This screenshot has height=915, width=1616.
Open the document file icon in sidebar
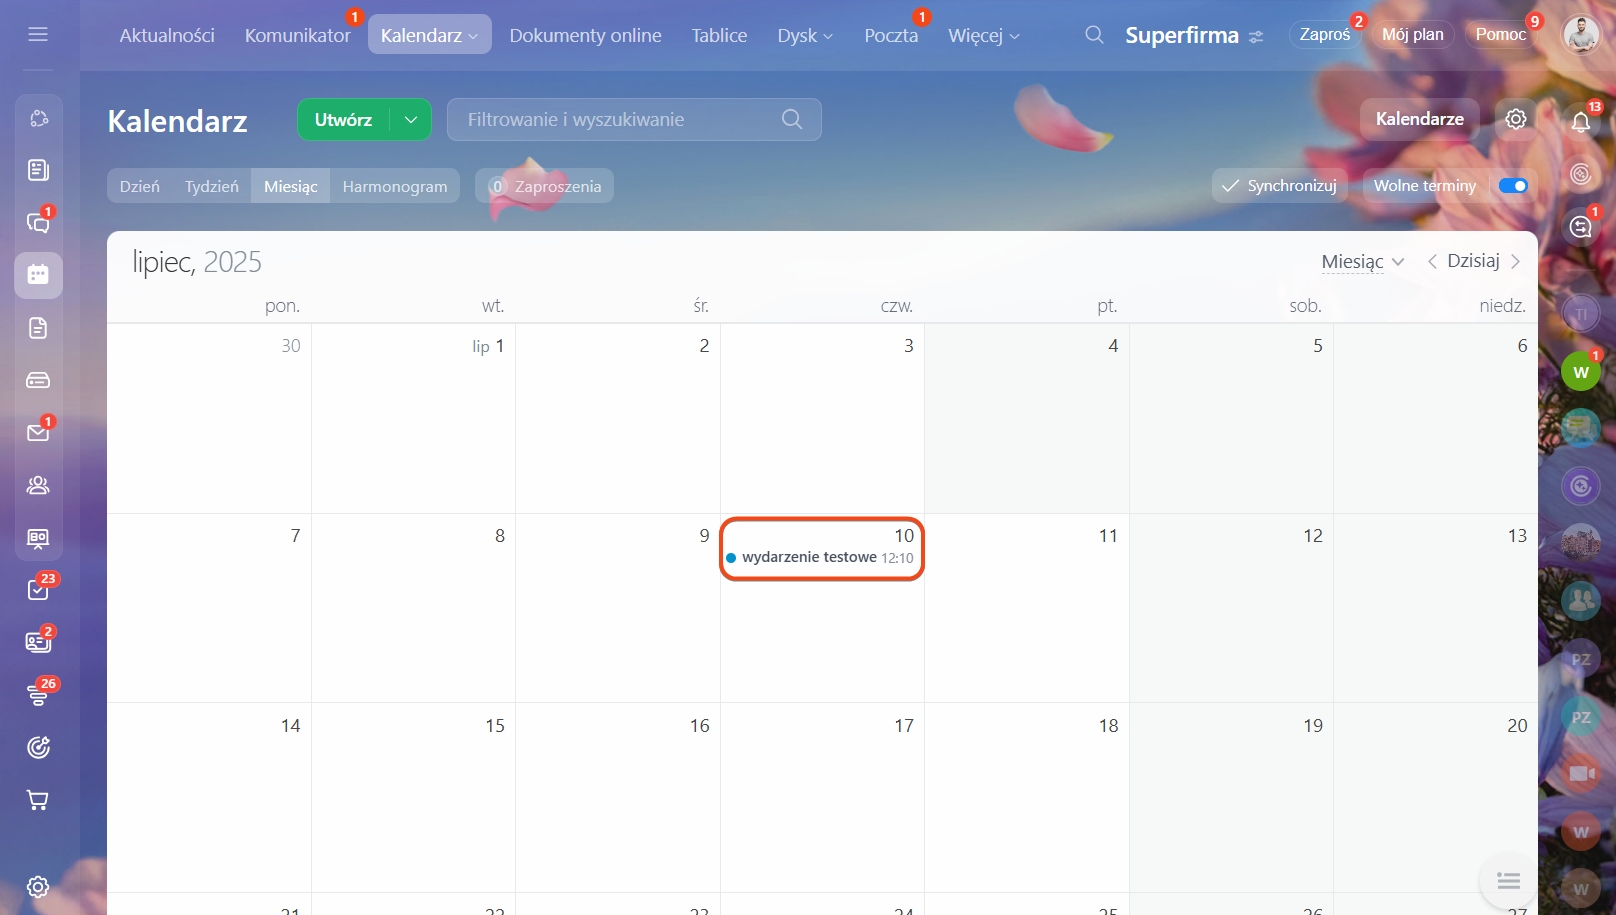pyautogui.click(x=38, y=328)
